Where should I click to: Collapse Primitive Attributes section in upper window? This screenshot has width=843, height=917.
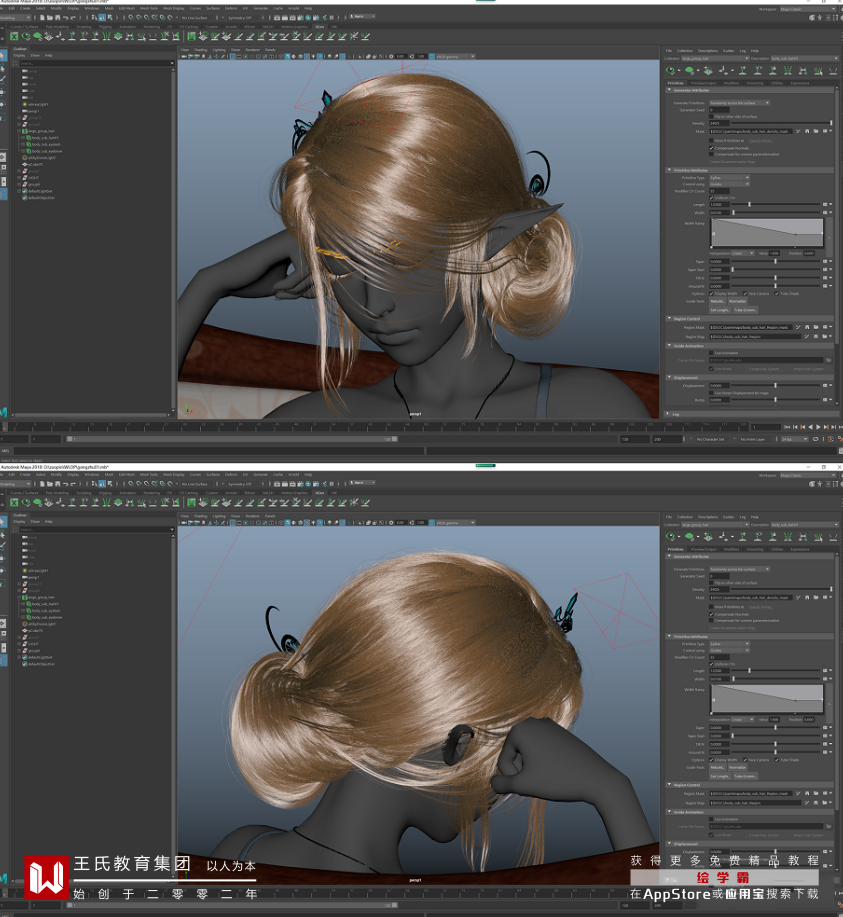click(x=669, y=170)
